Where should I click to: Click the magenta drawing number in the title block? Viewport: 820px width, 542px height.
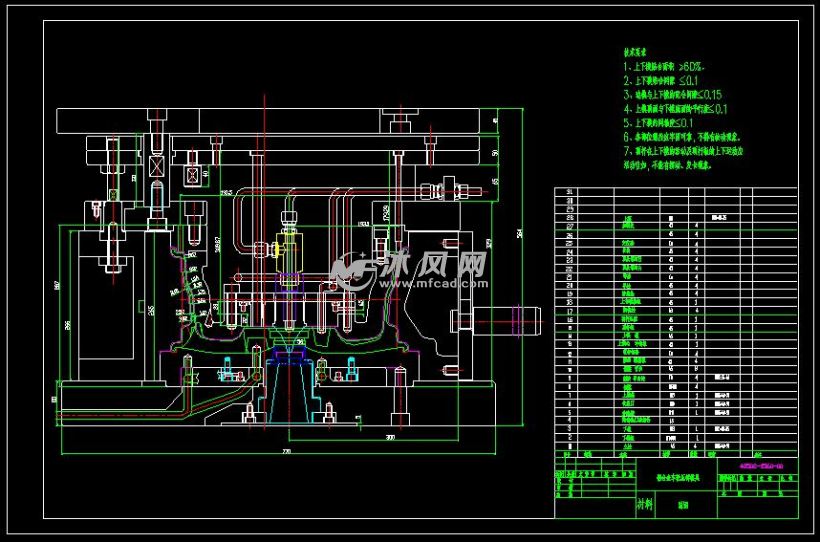pyautogui.click(x=760, y=466)
